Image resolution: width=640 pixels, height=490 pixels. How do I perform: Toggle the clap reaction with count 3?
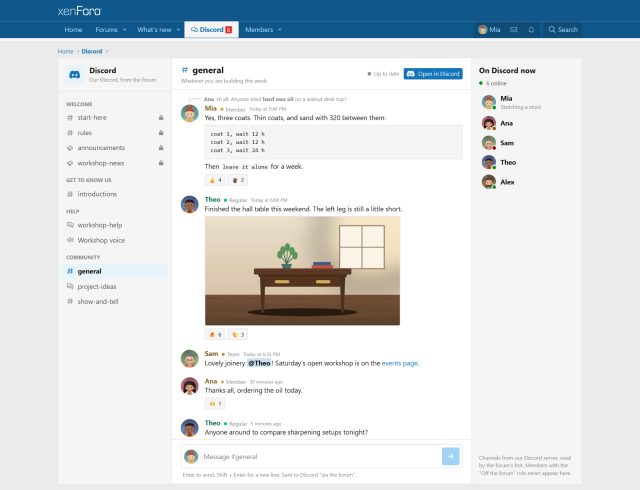coord(238,334)
